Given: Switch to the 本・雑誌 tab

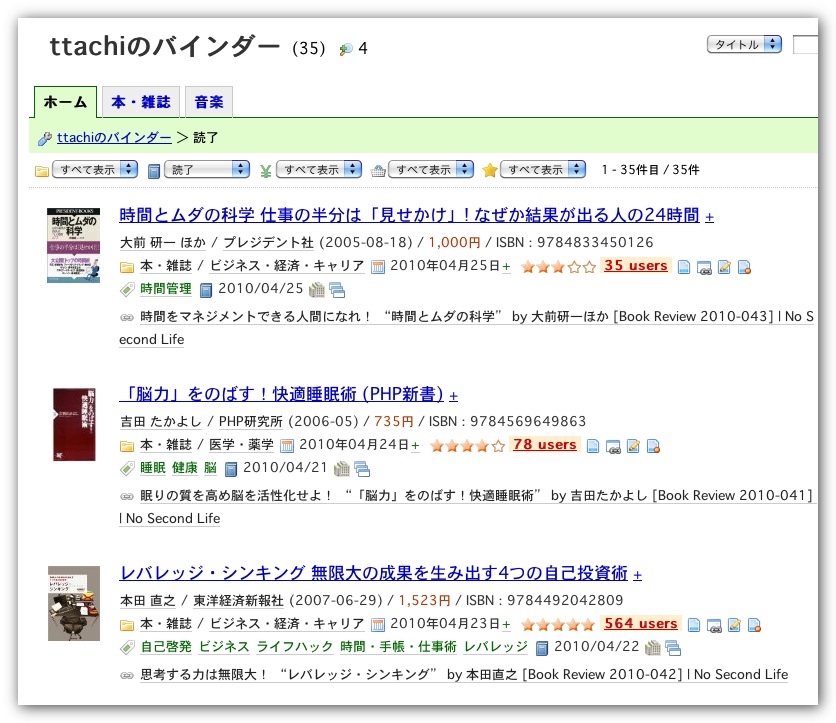Looking at the screenshot, I should tap(140, 102).
